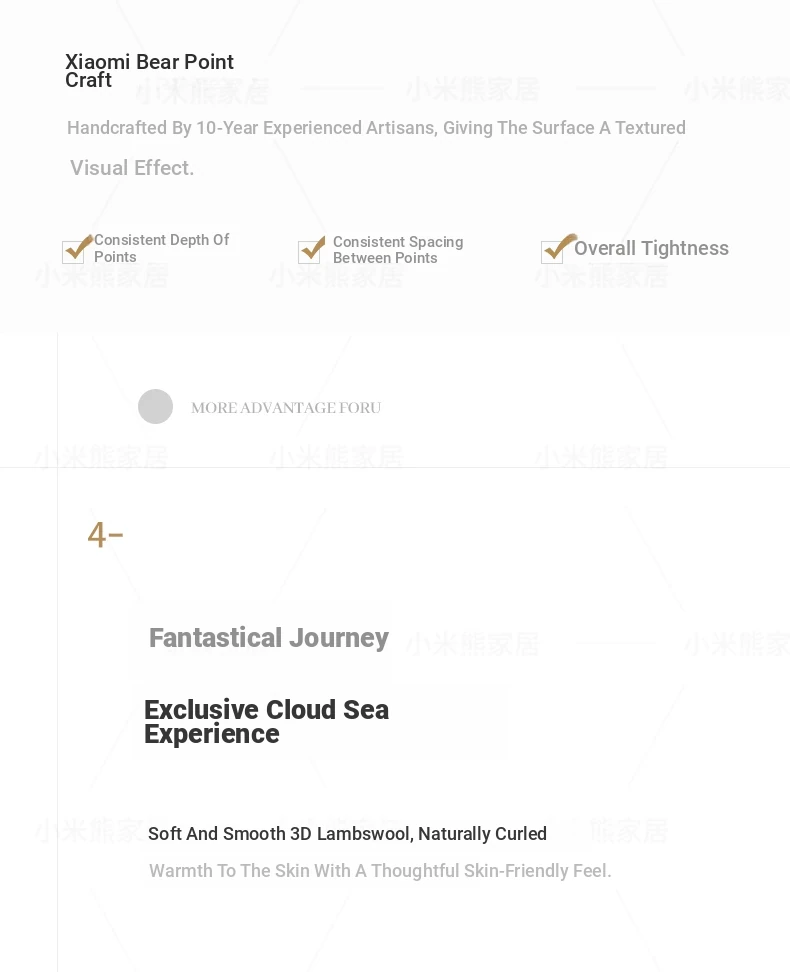This screenshot has height=972, width=790.
Task: Click the Visual Effect text
Action: 132,168
